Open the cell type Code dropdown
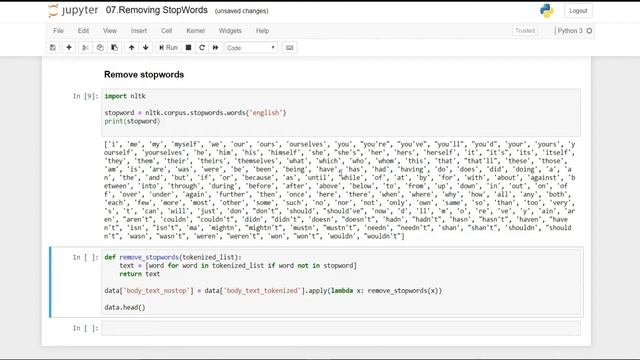Screen dimensions: 640x360 tap(251, 48)
